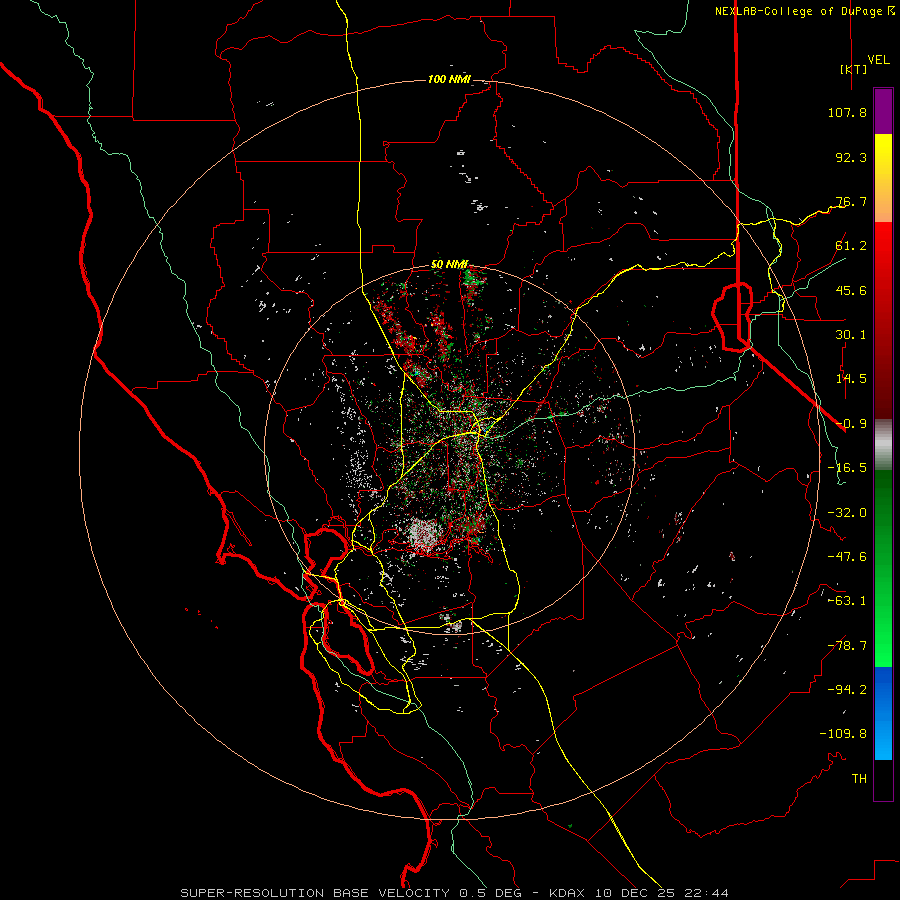Click the 45.6 velocity scale value
Screen dimensions: 900x900
click(x=851, y=290)
